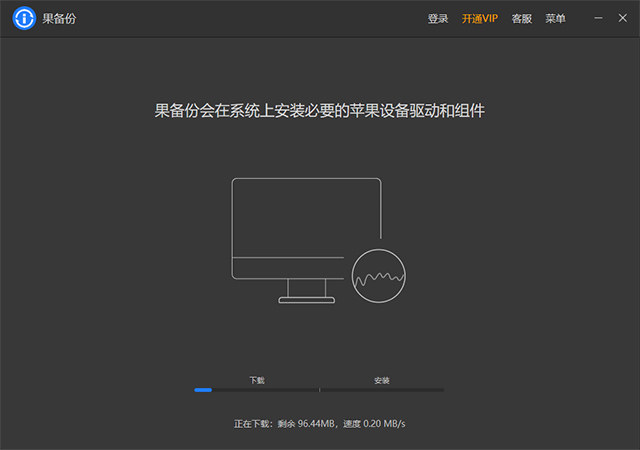Click the circular waveform icon
Viewport: 640px width, 450px height.
(x=379, y=276)
